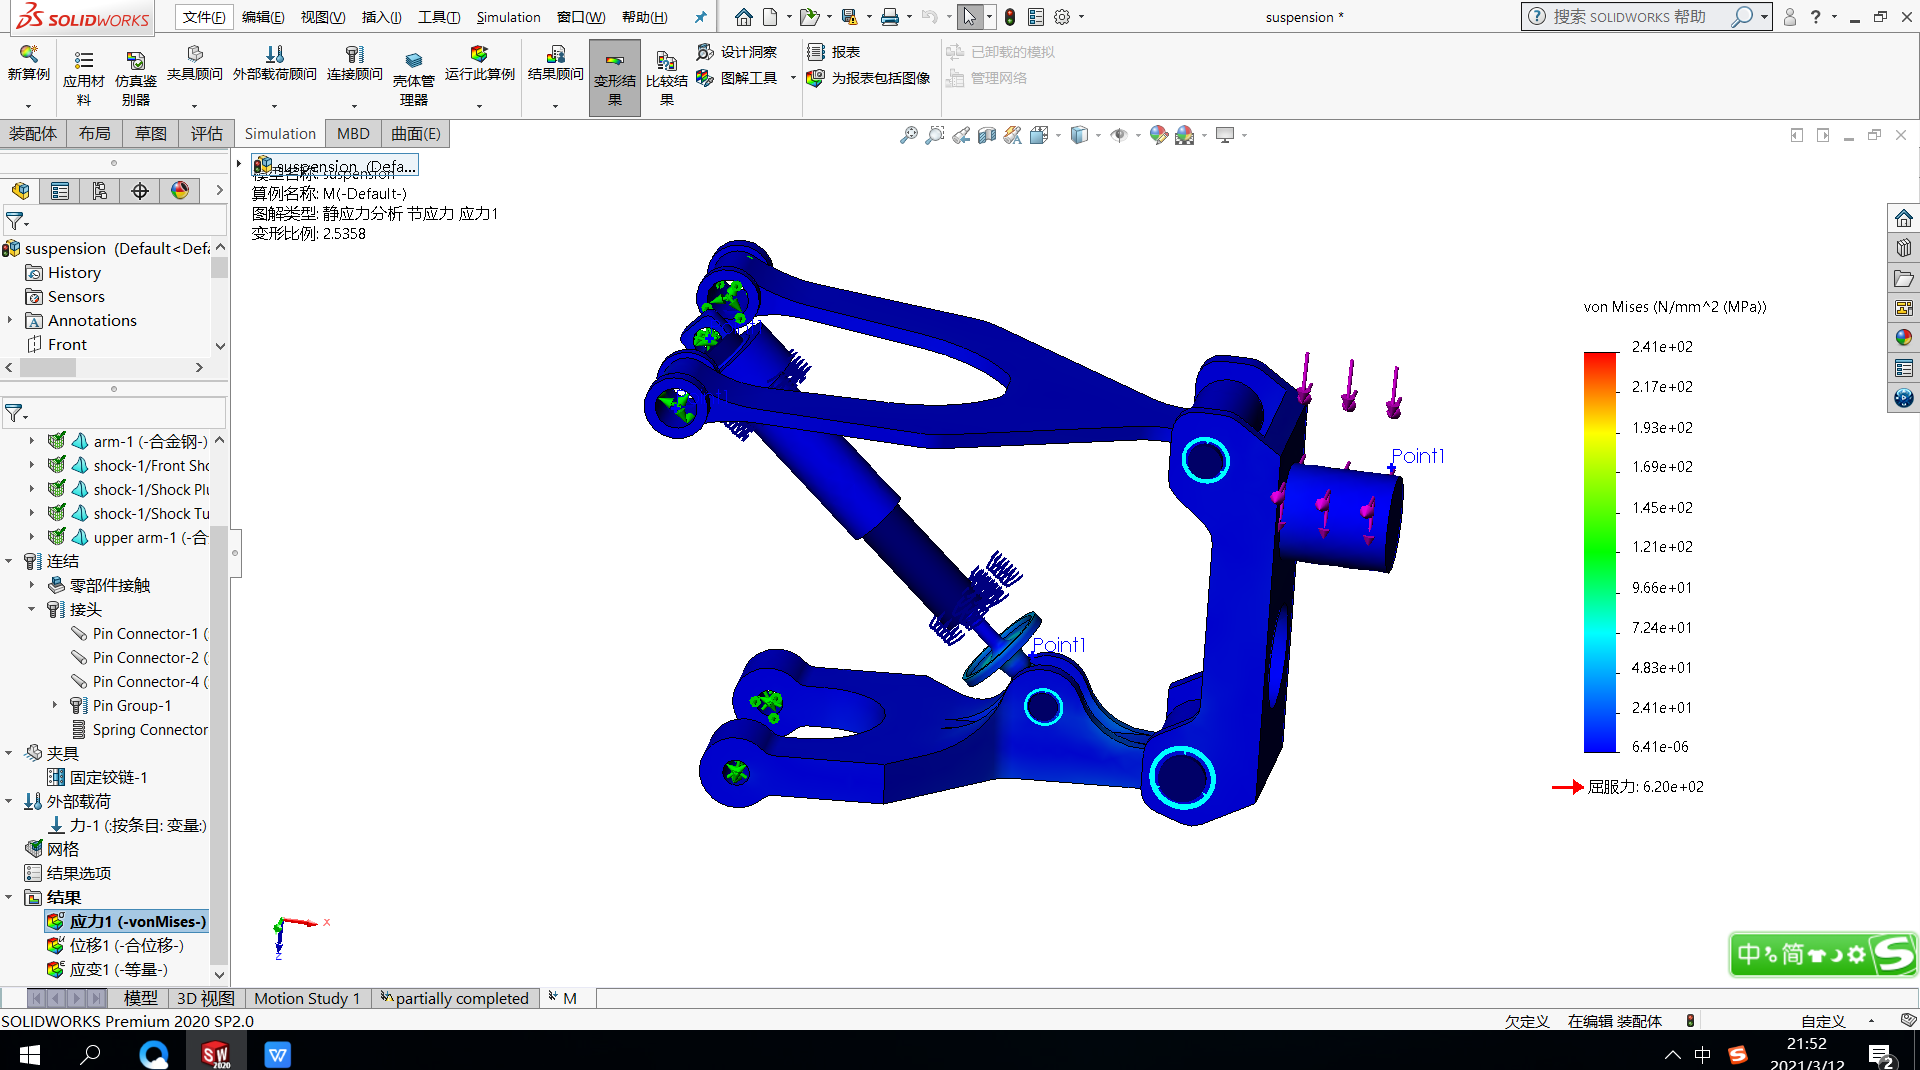
Task: Open the 图解工具 dropdown arrow
Action: click(x=793, y=78)
